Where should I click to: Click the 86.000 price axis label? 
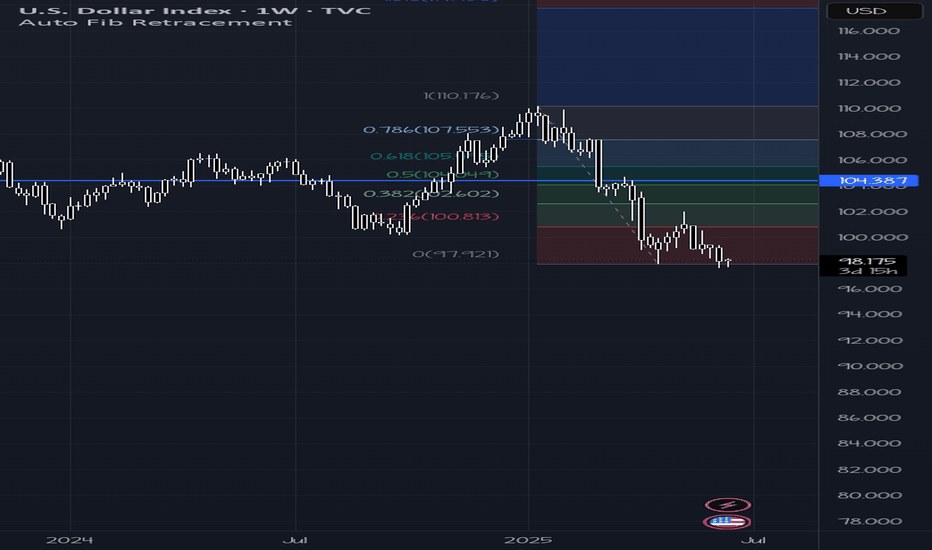pos(870,418)
